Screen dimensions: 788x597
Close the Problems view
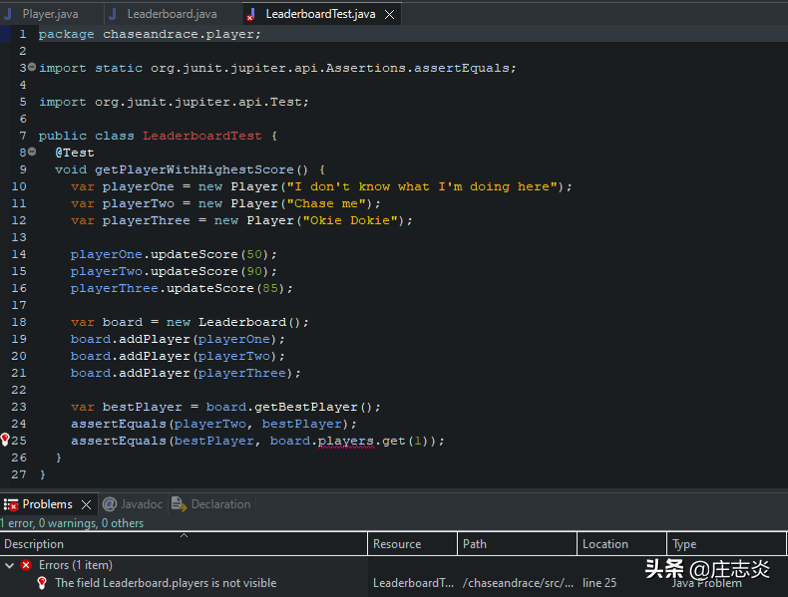point(86,505)
